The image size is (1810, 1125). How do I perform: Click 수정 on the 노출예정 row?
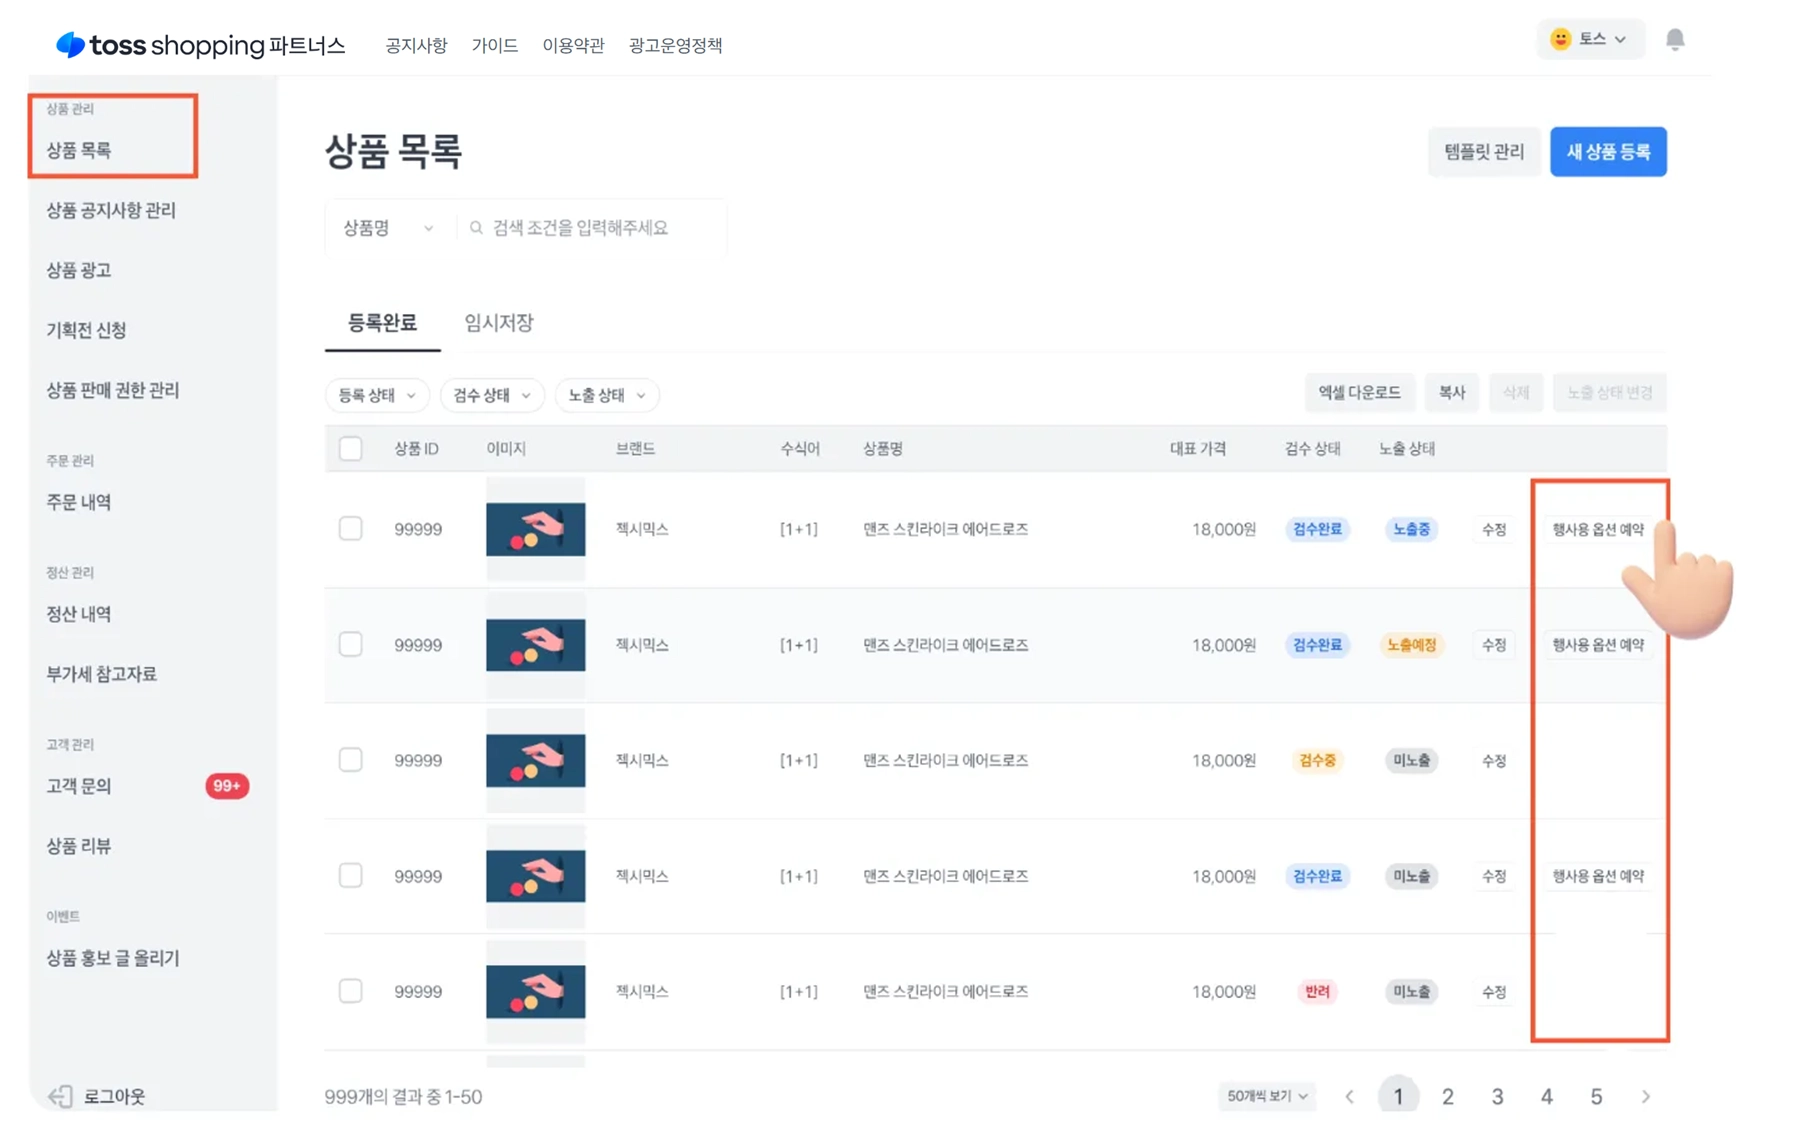1494,645
